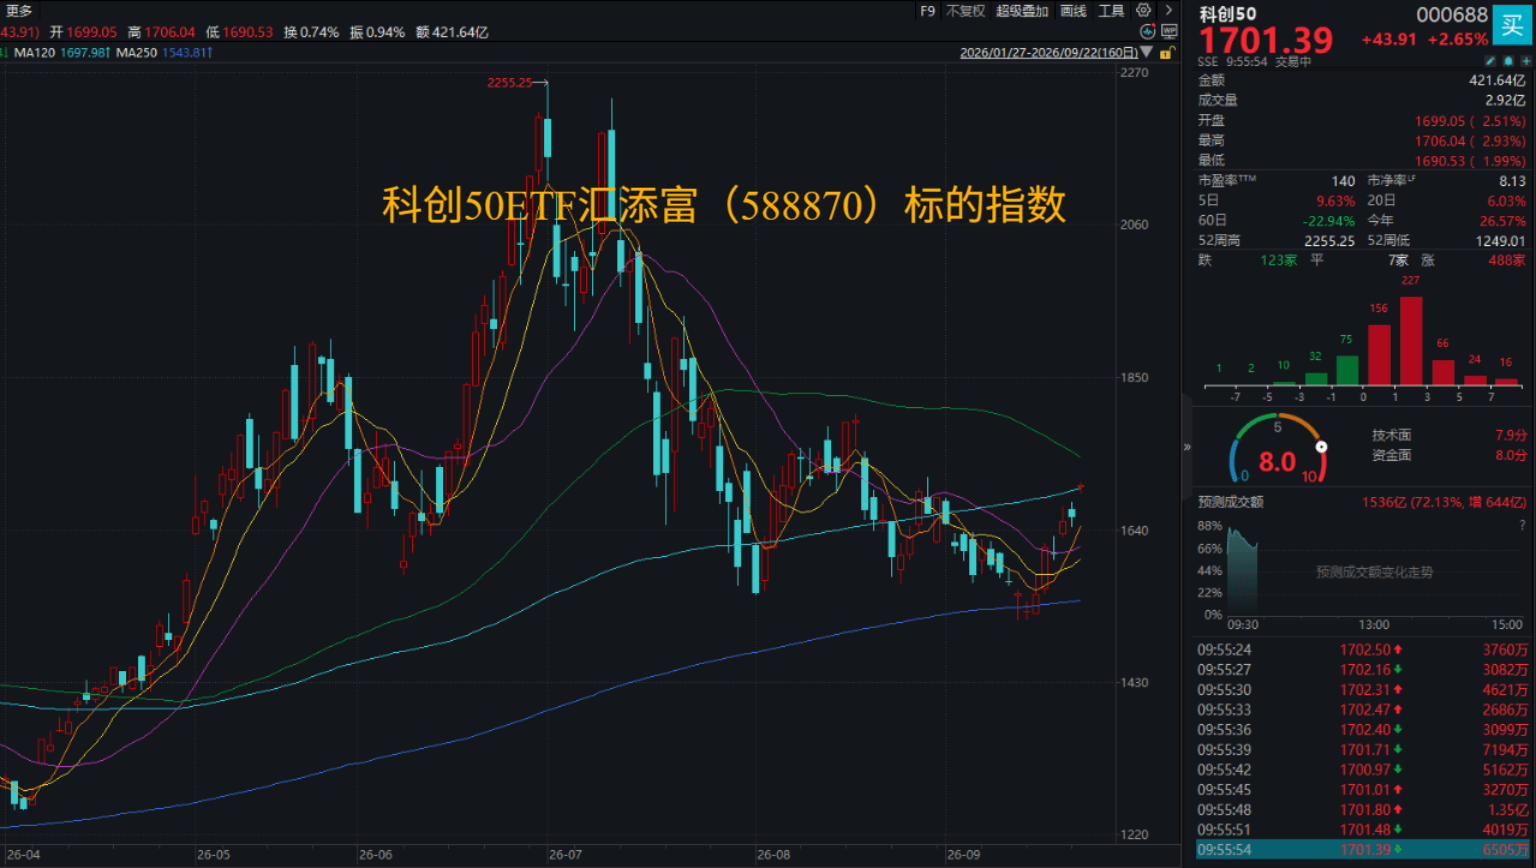Click the 最高 high price label

1211,140
